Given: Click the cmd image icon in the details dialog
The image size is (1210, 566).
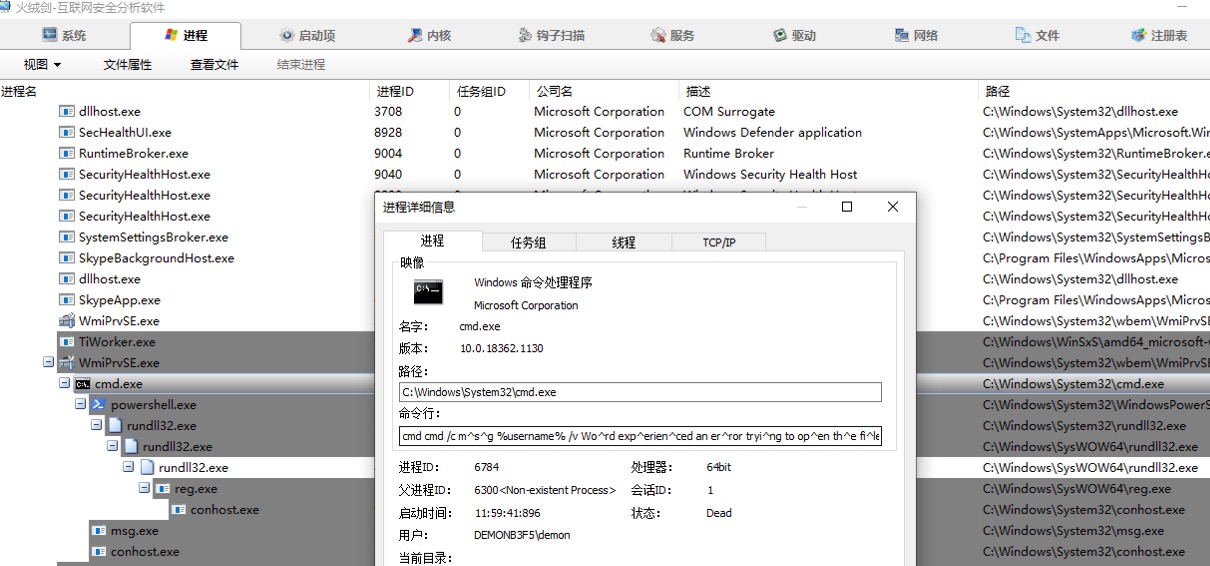Looking at the screenshot, I should click(429, 292).
